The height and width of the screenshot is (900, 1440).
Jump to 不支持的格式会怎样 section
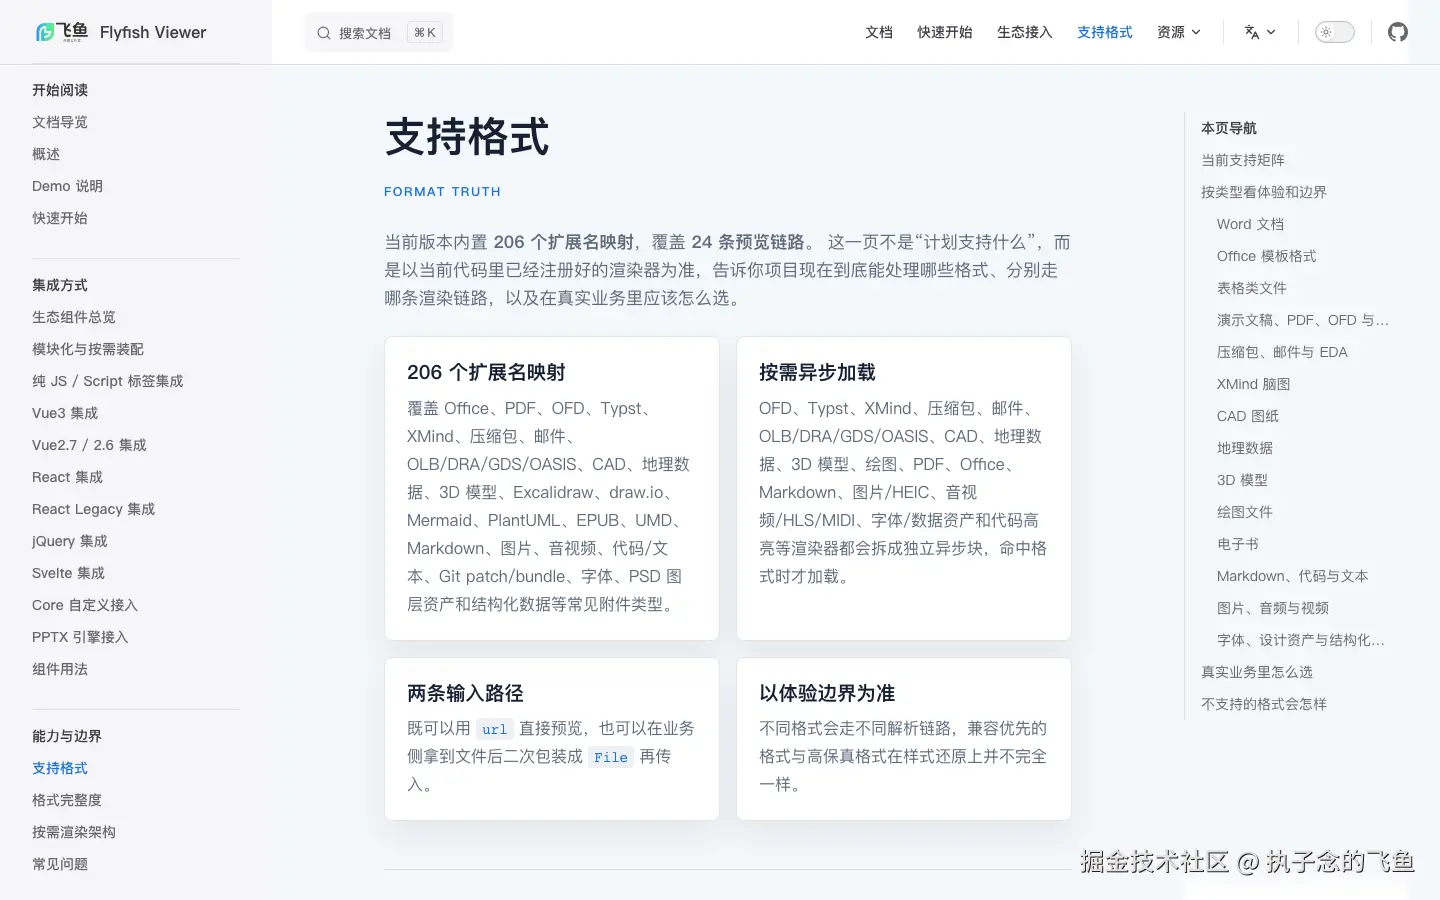pos(1264,704)
